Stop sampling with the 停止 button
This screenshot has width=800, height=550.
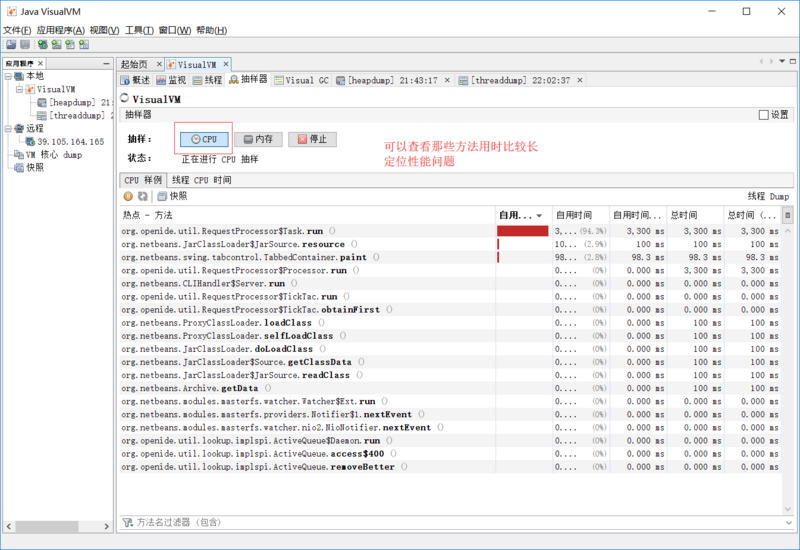[312, 139]
